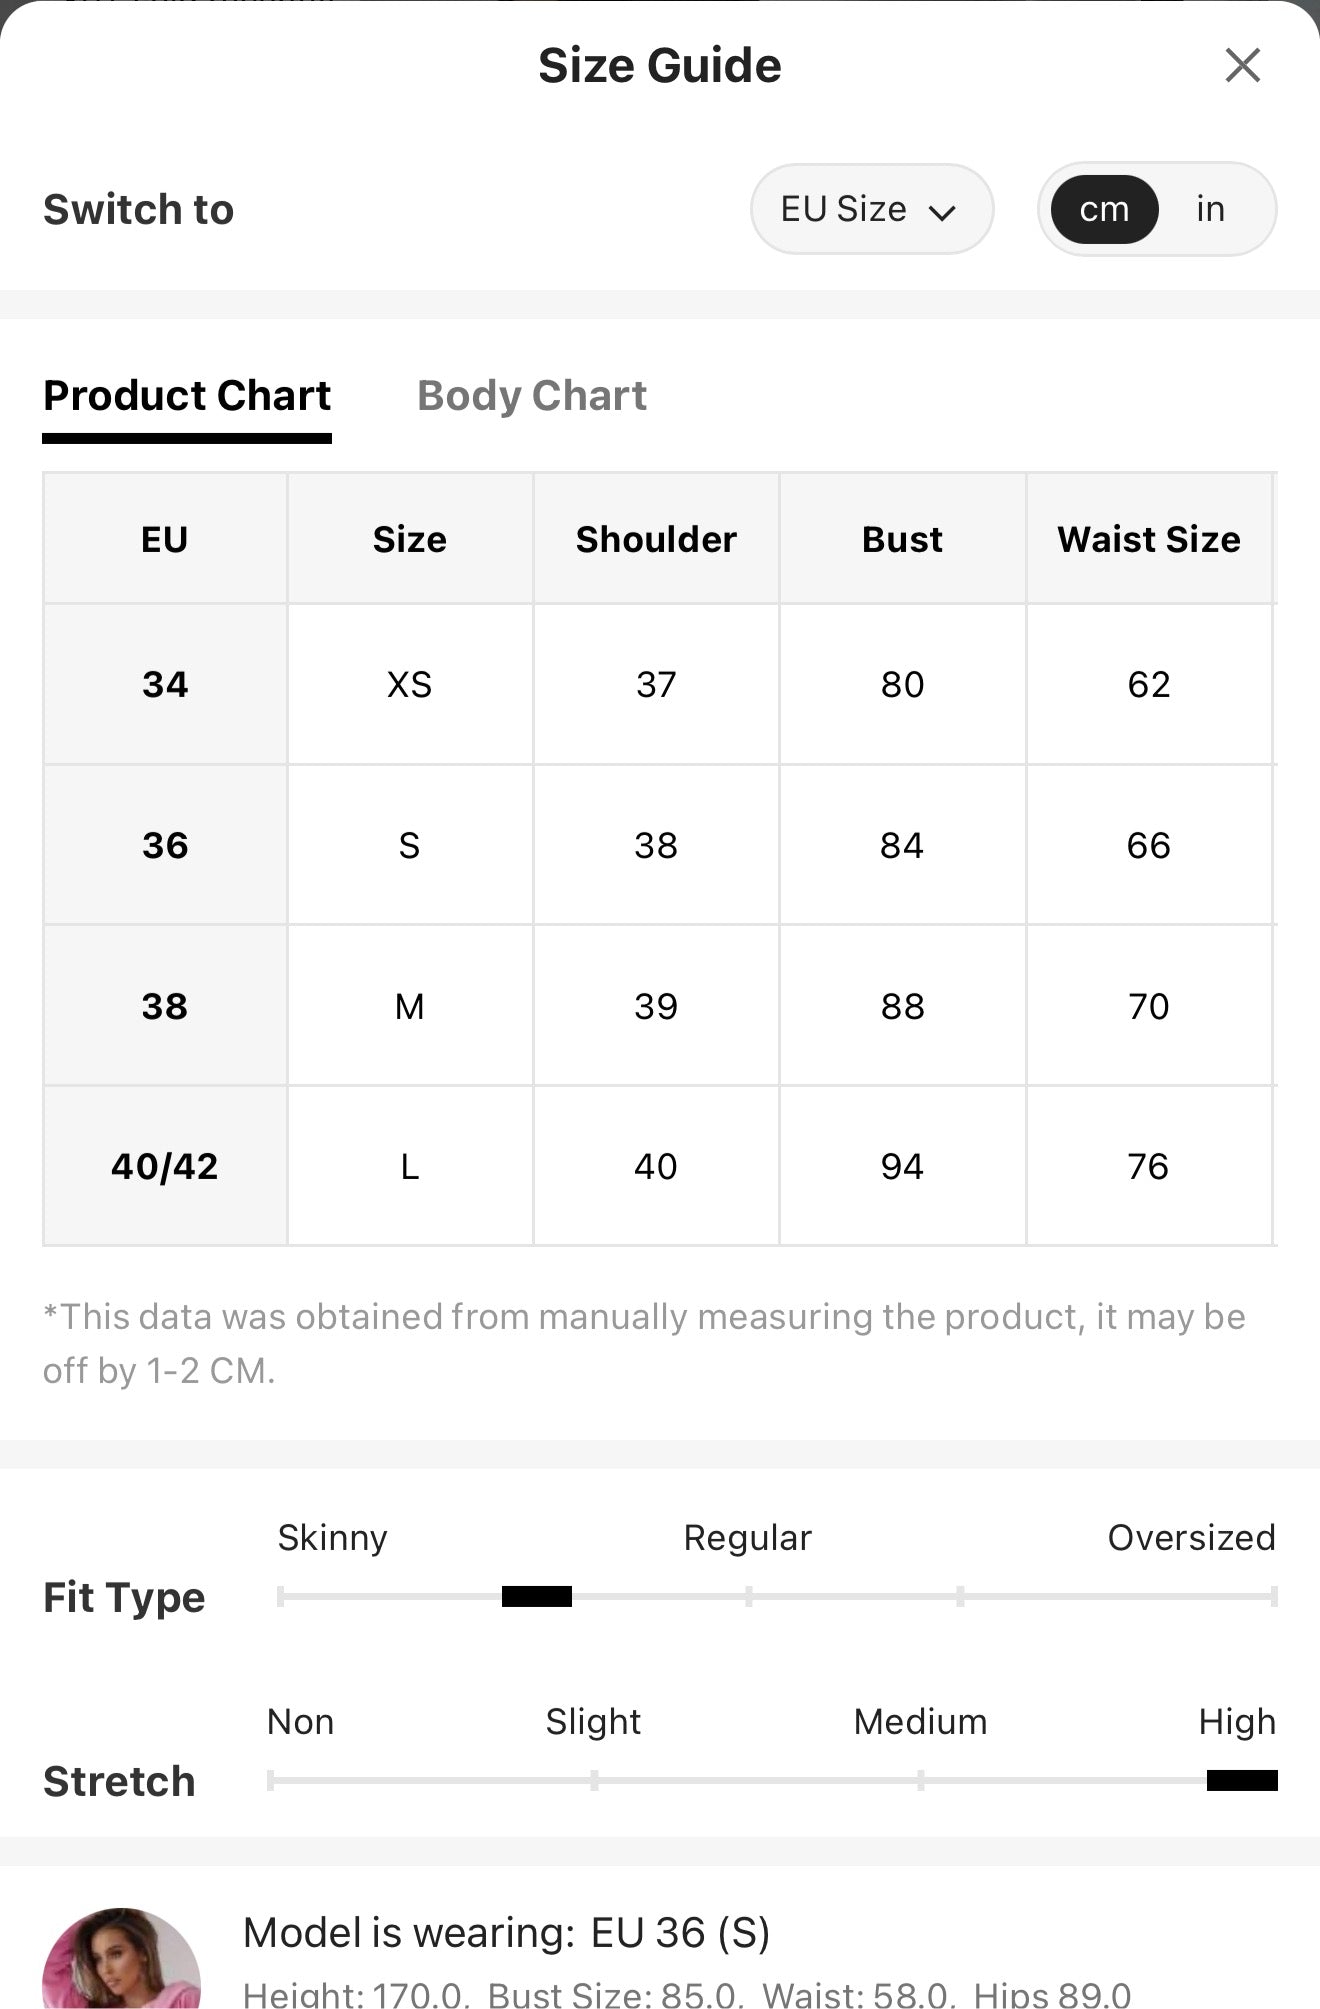Select the EU 34 row header
1320x2009 pixels.
[x=165, y=684]
